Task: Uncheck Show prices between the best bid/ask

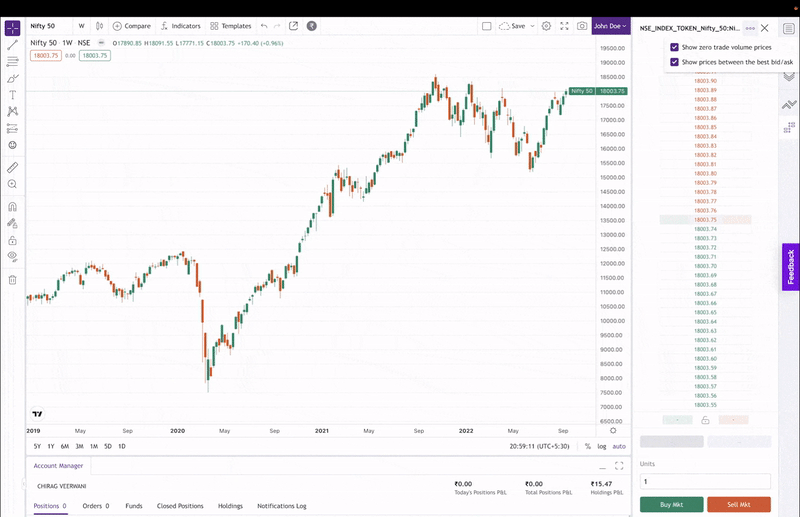Action: click(674, 62)
